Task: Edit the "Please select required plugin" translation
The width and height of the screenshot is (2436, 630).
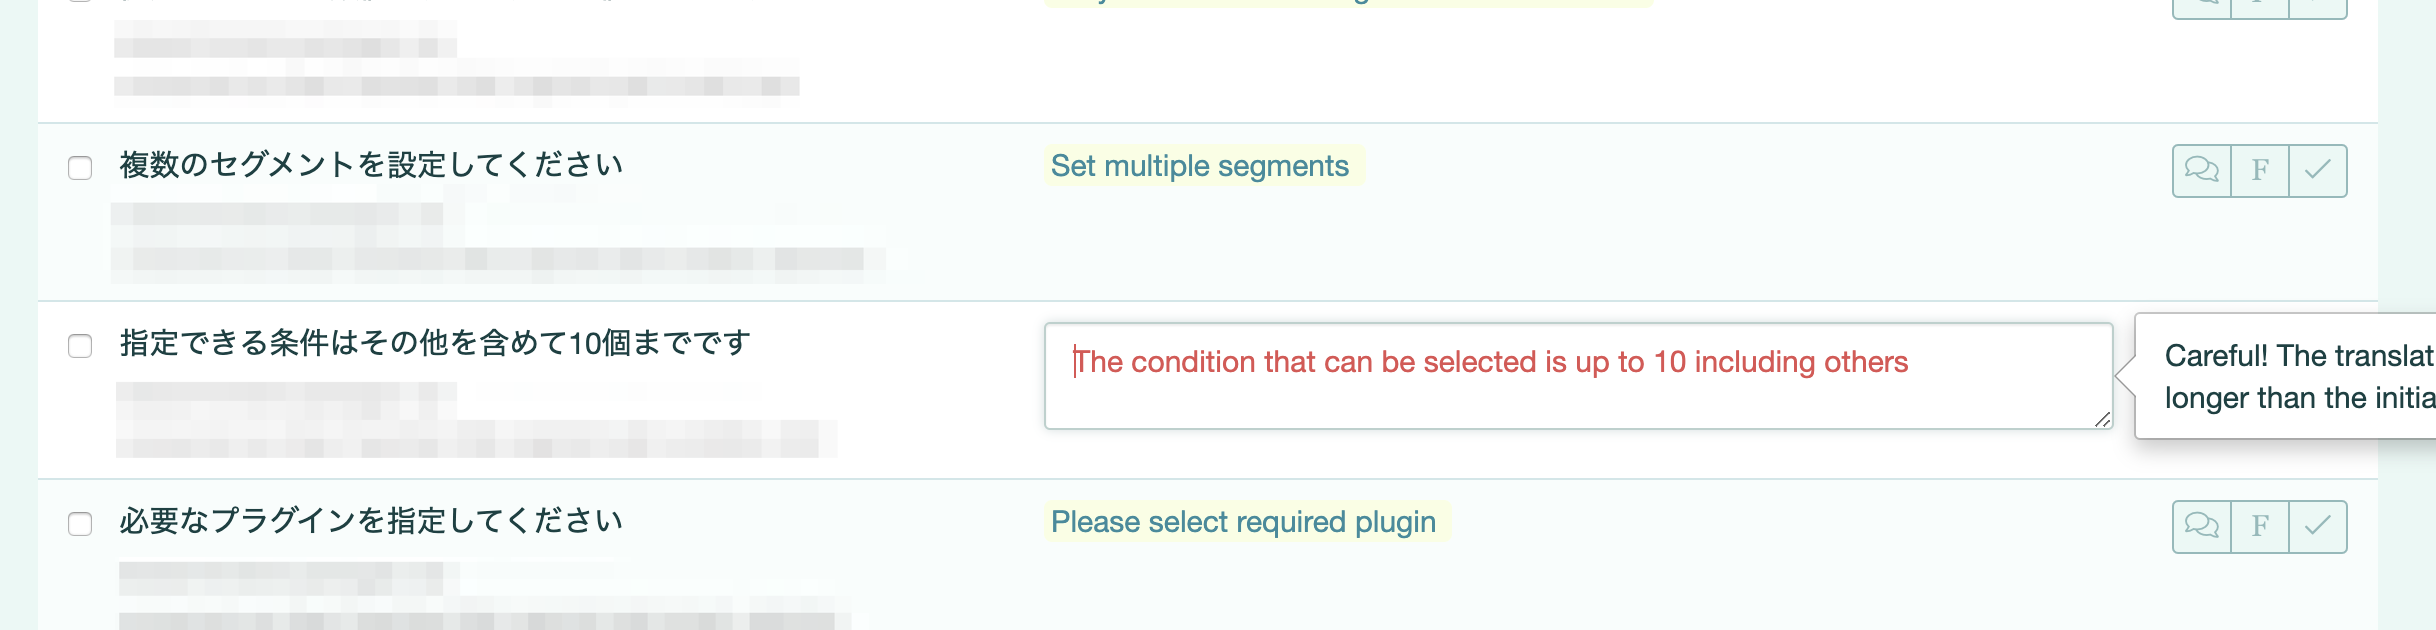Action: [x=1243, y=522]
